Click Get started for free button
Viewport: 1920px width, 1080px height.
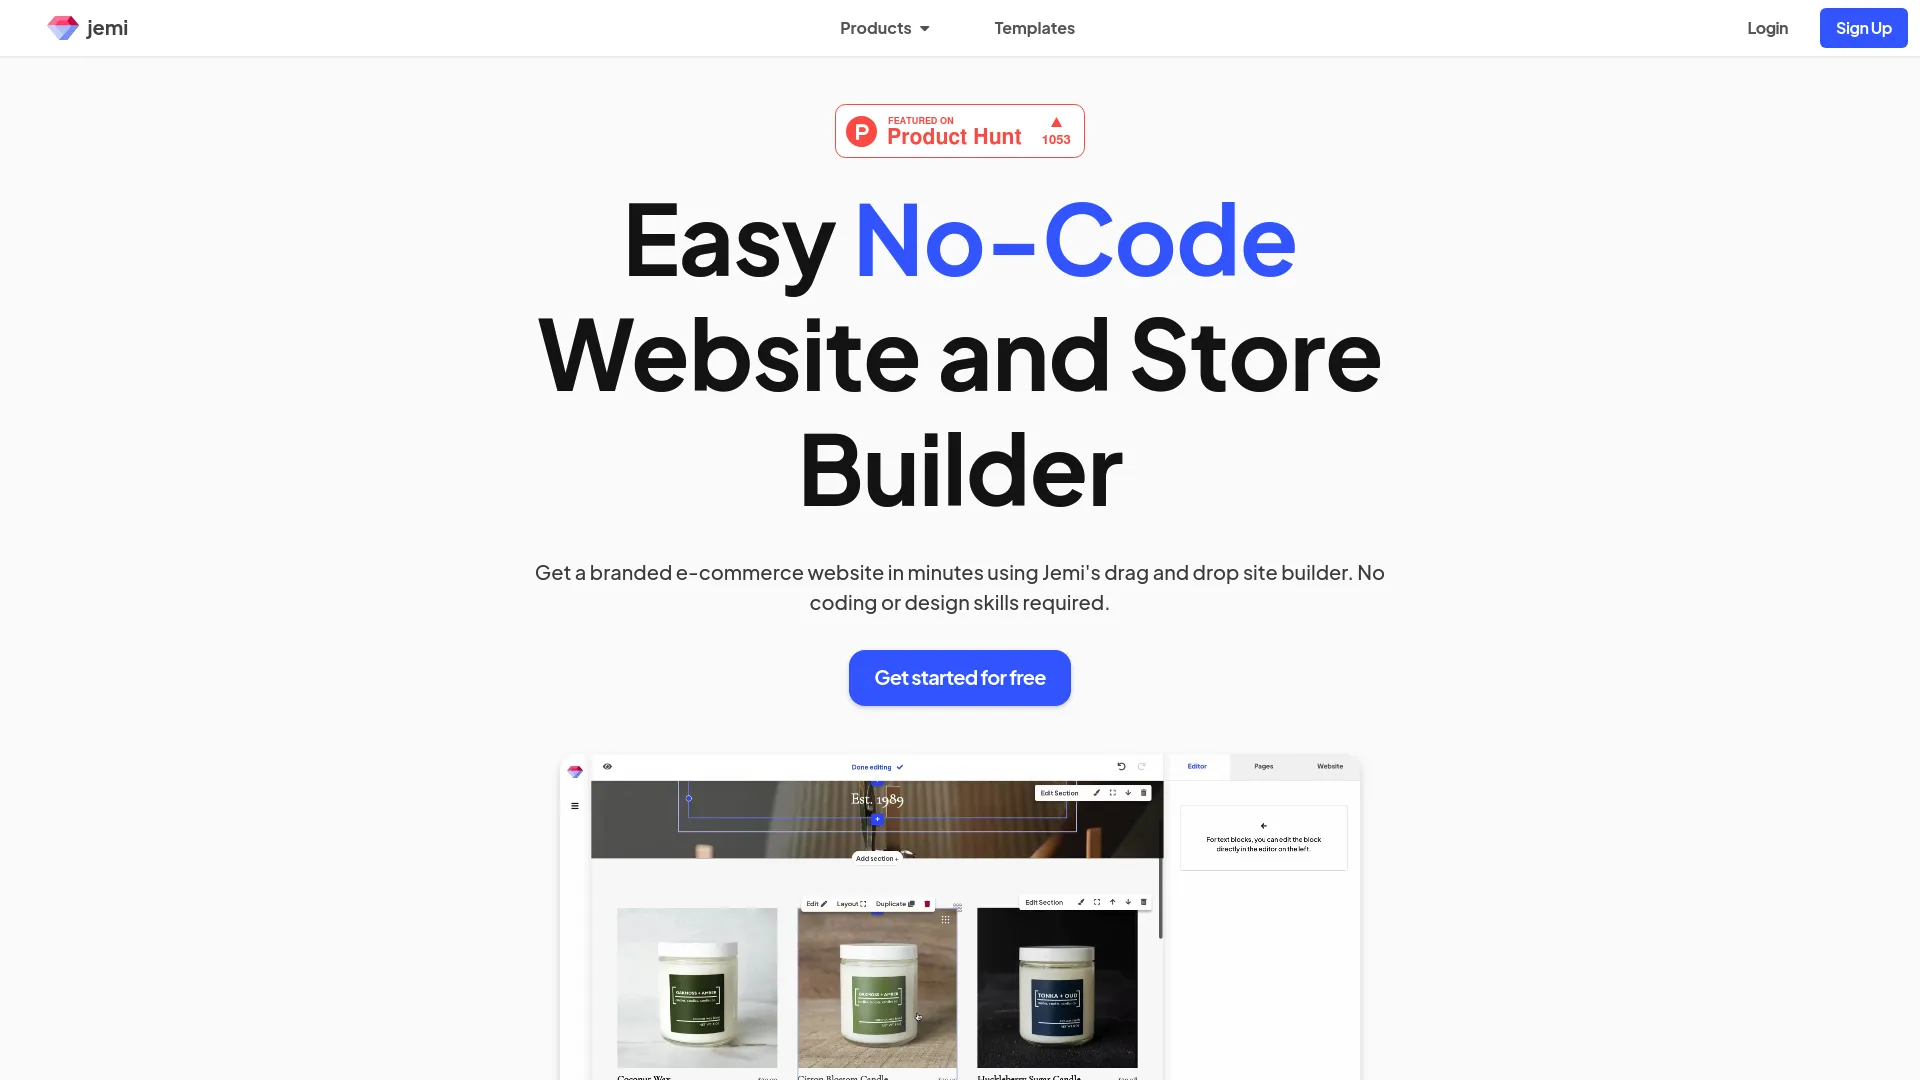(x=960, y=678)
